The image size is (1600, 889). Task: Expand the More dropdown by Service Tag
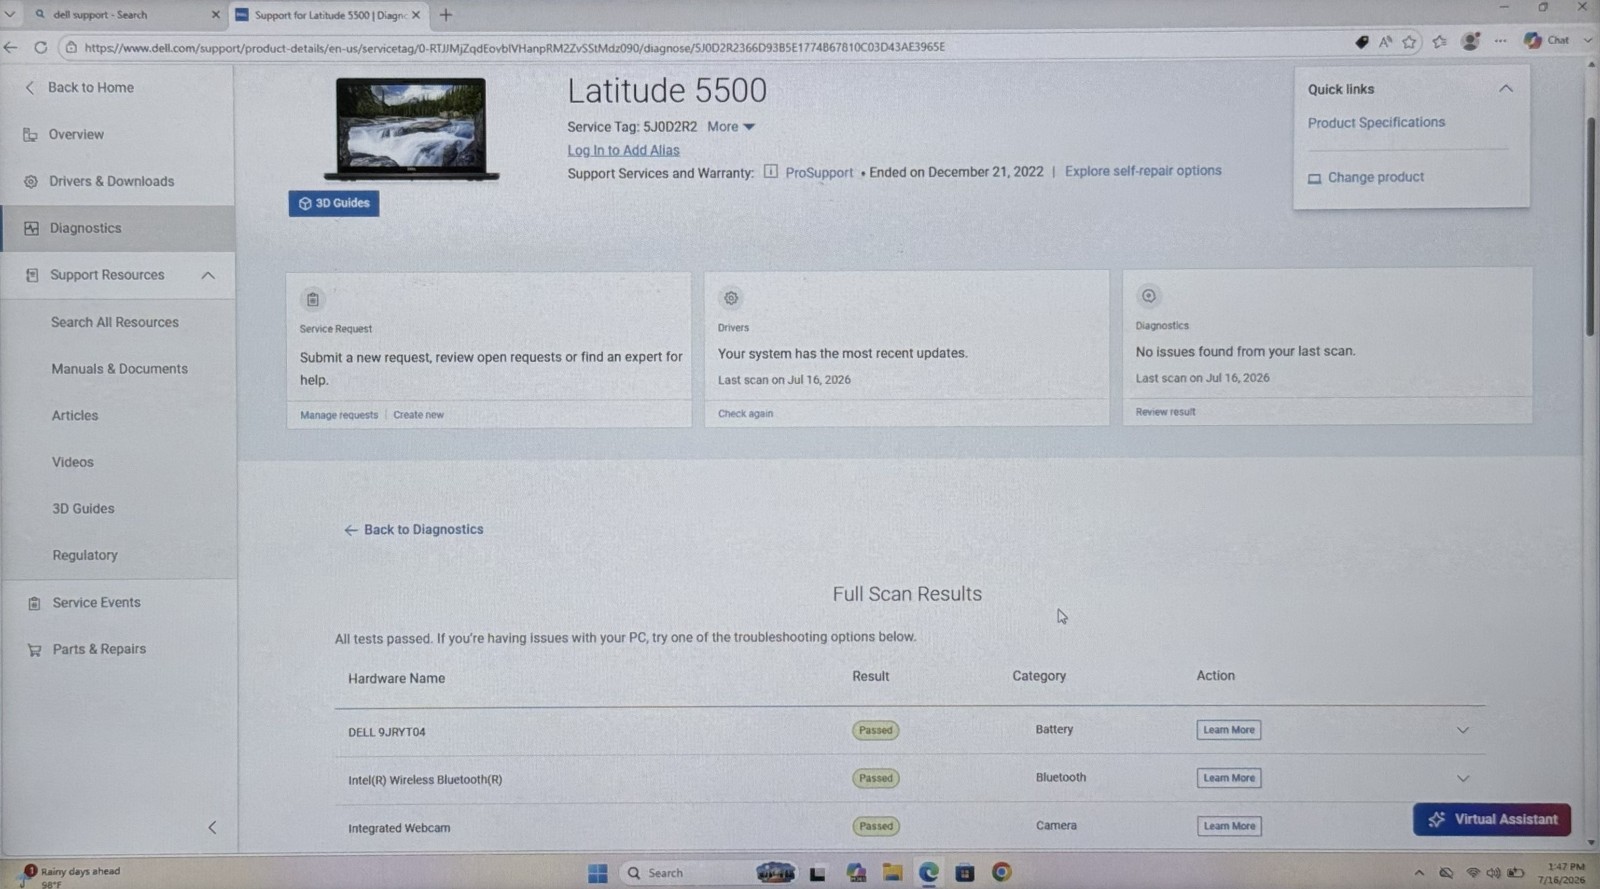click(731, 127)
